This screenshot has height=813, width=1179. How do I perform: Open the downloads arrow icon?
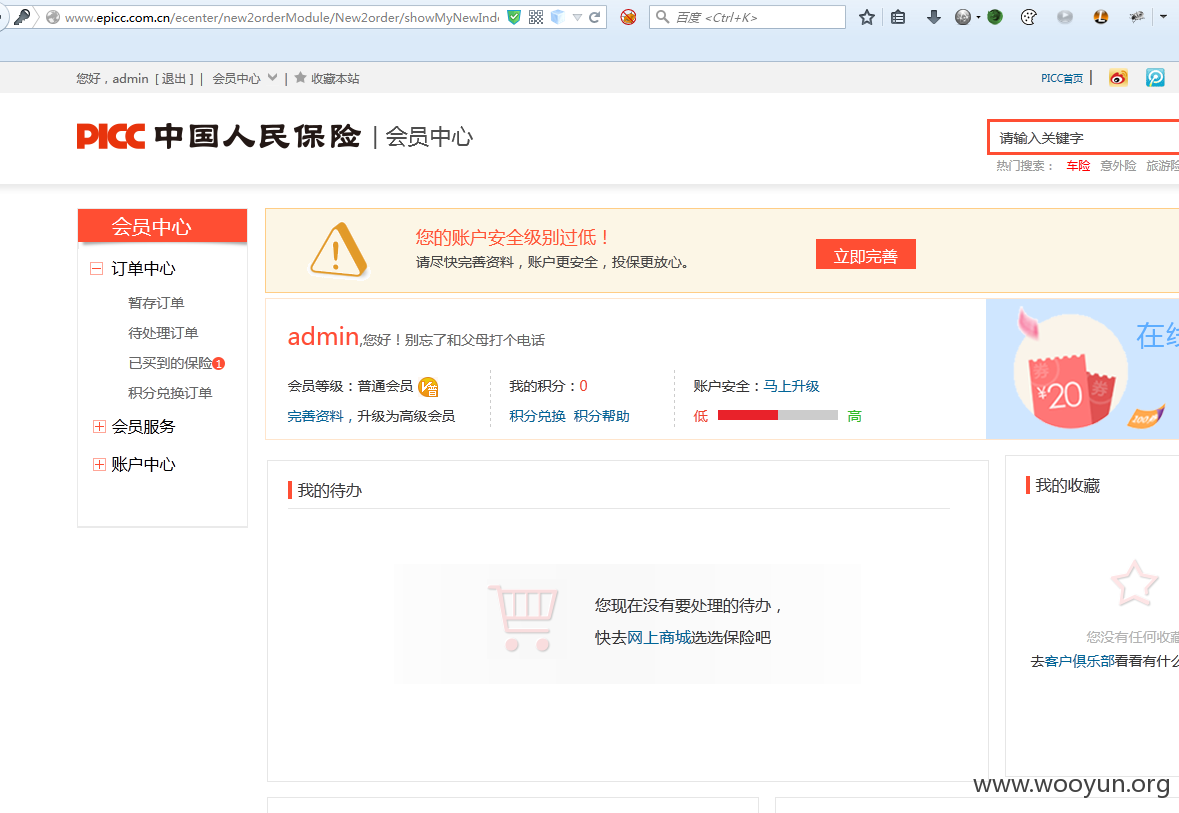pos(933,17)
